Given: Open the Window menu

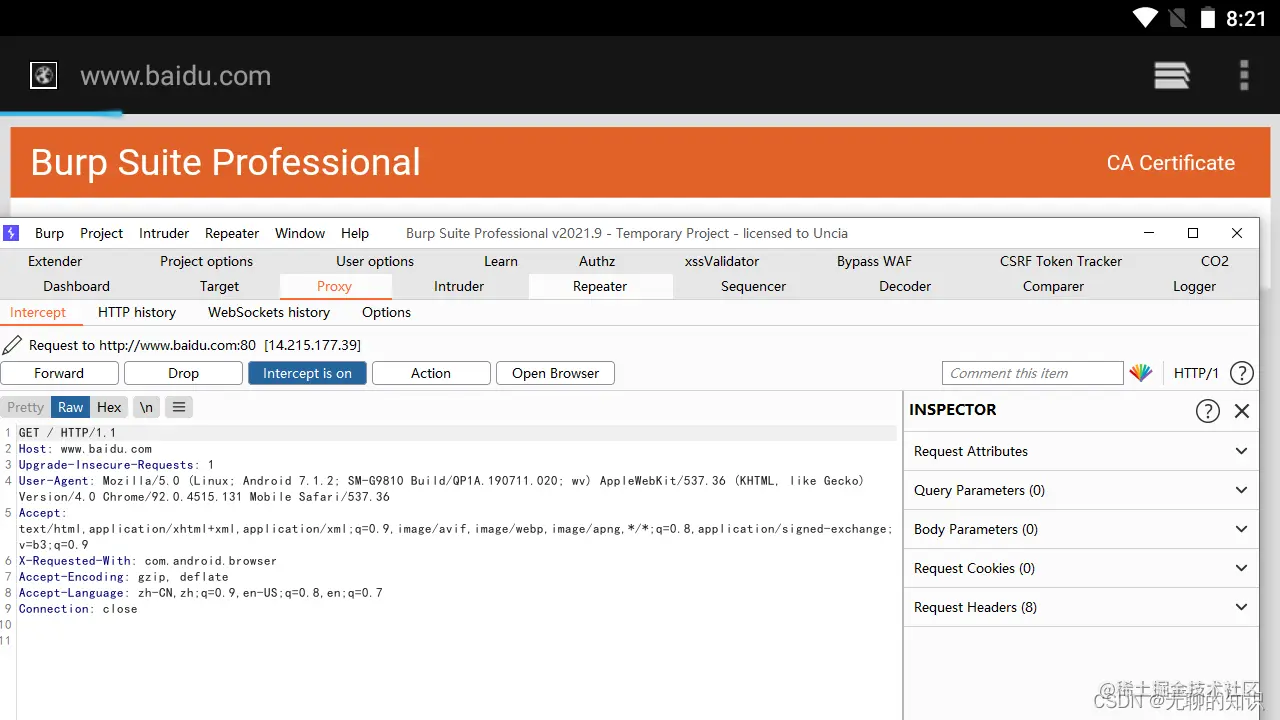Looking at the screenshot, I should point(300,233).
